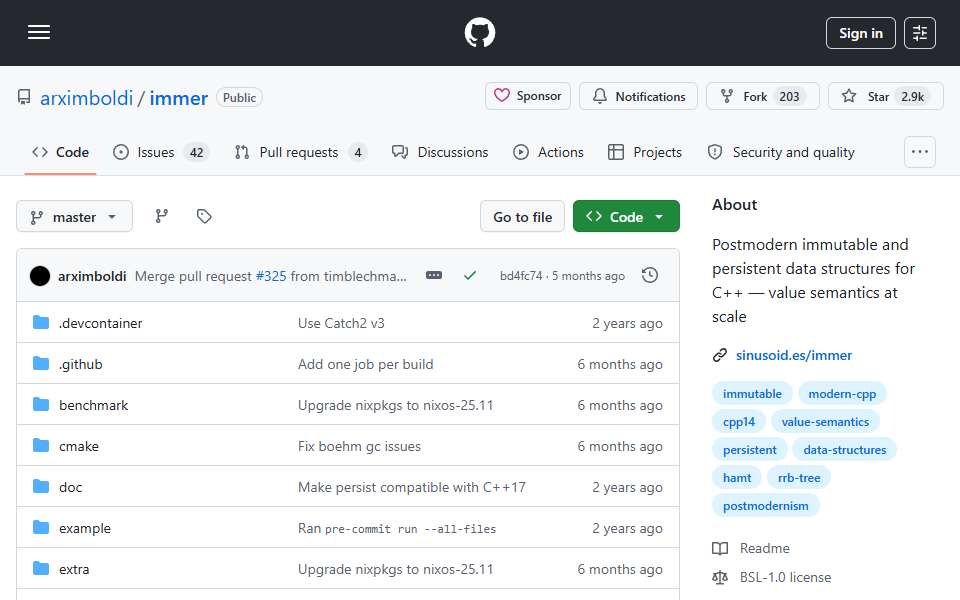This screenshot has width=960, height=600.
Task: Open the appearance settings sliders icon
Action: (919, 33)
